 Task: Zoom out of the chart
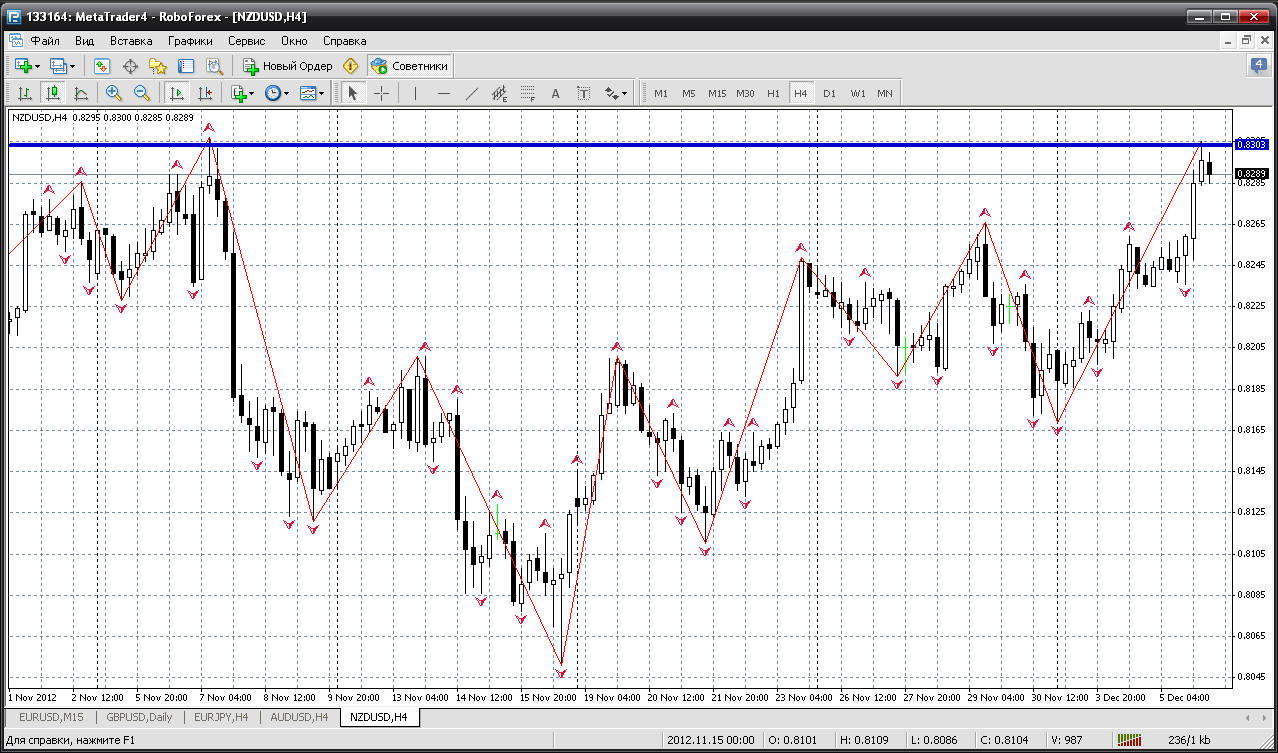(x=141, y=93)
